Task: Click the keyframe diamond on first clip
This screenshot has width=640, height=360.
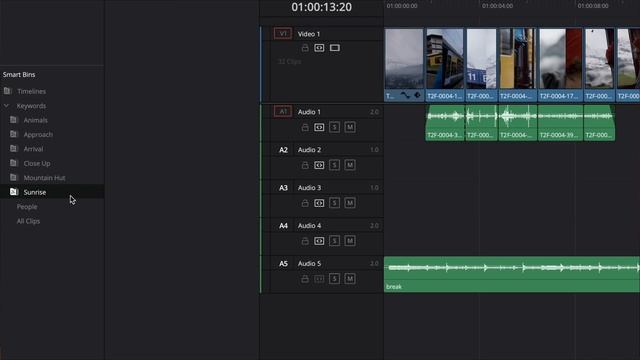Action: [417, 95]
